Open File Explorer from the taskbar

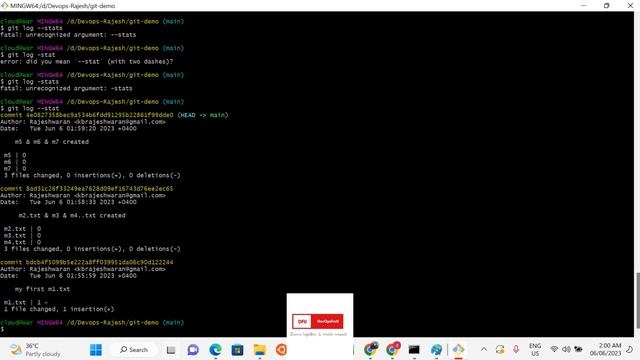260,350
